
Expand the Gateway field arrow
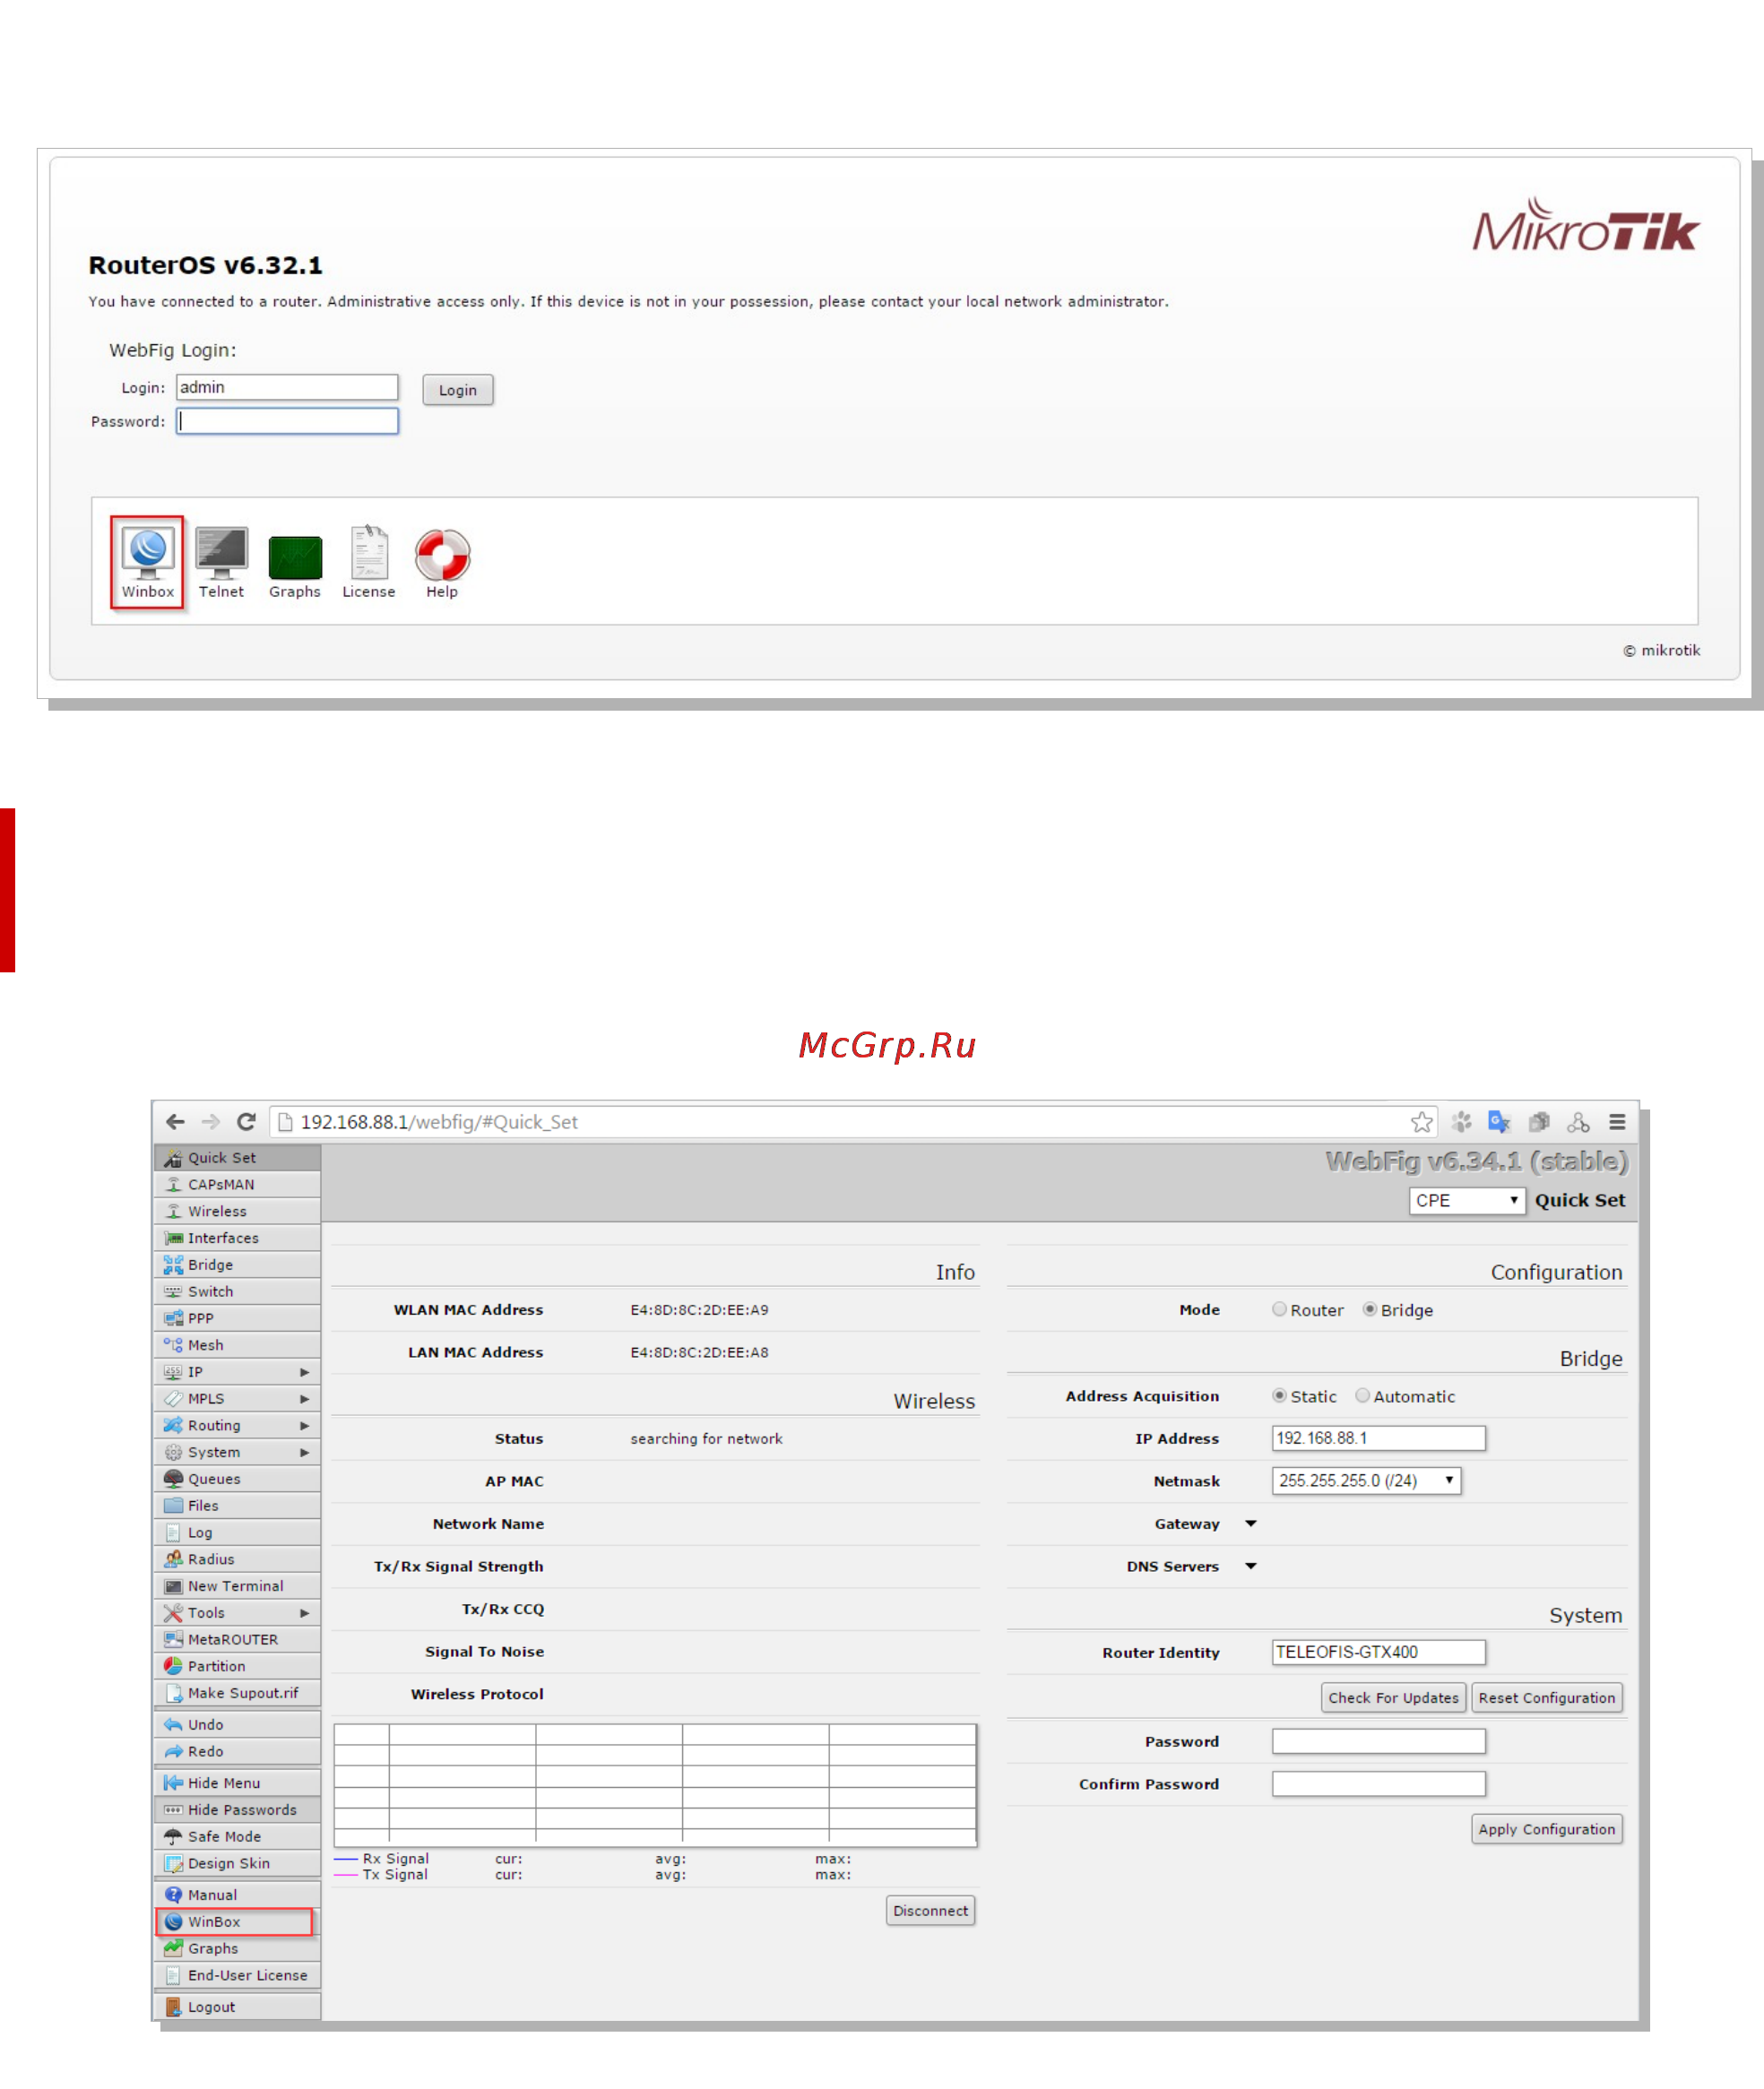click(1250, 1523)
